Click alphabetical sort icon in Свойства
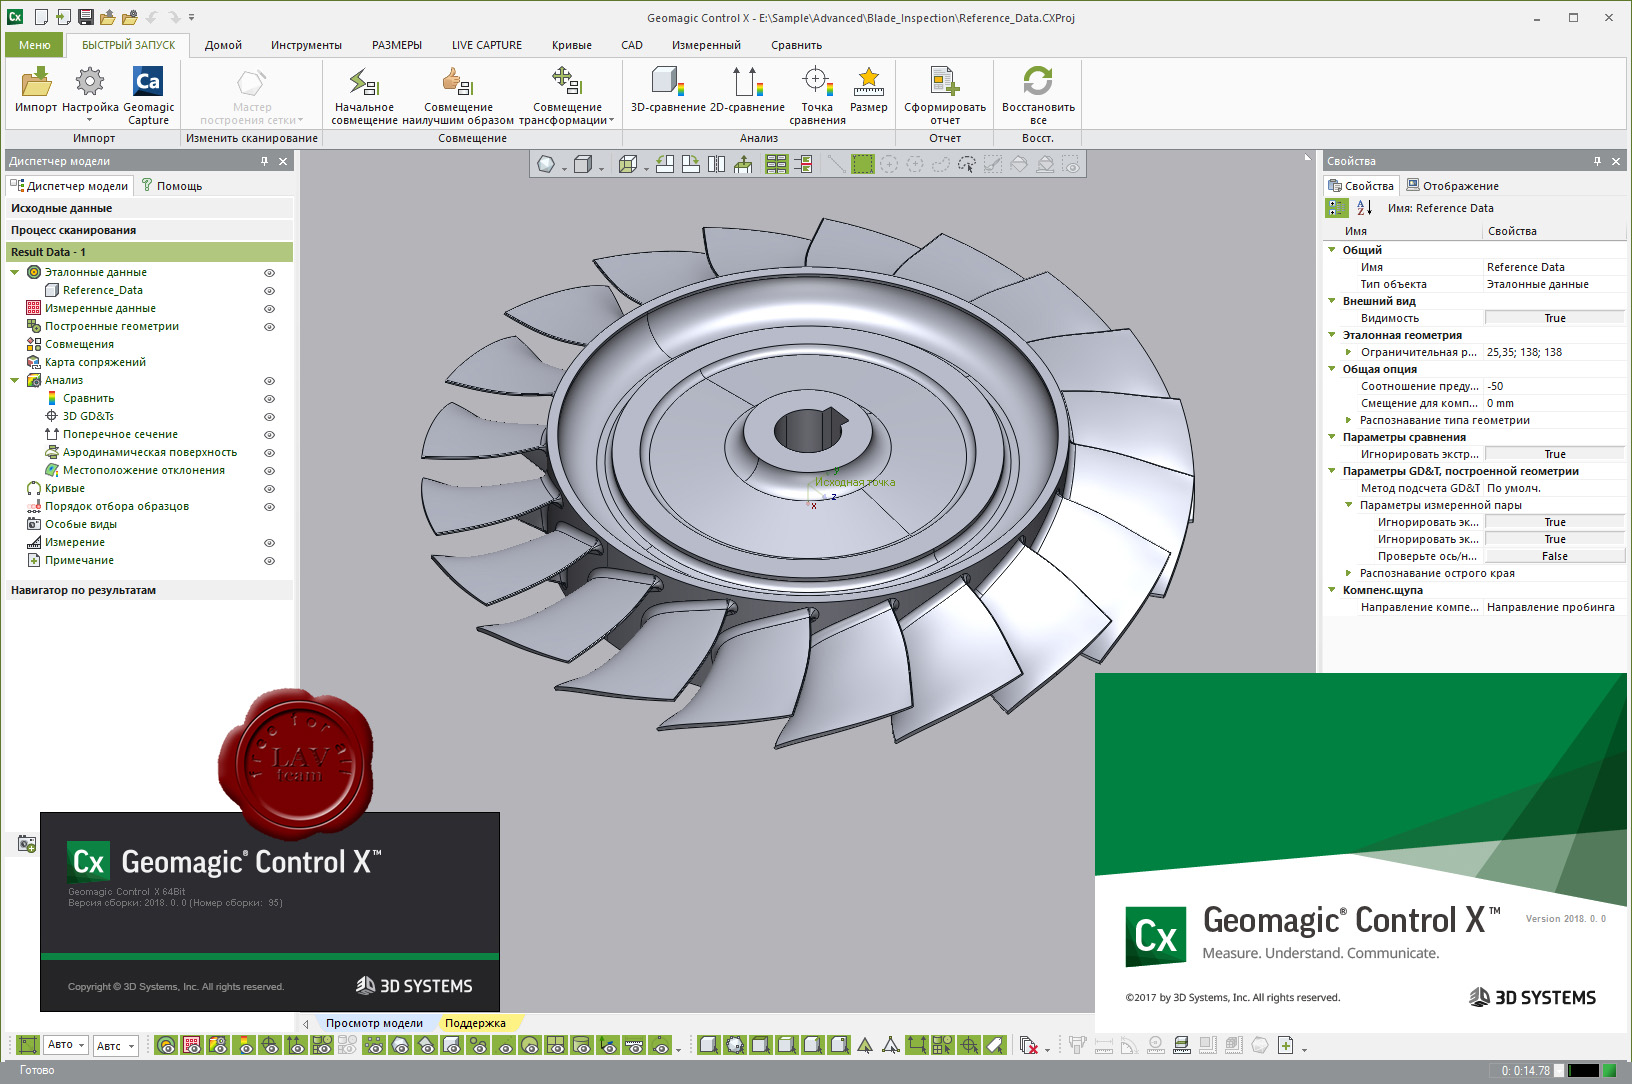1632x1084 pixels. [x=1364, y=208]
